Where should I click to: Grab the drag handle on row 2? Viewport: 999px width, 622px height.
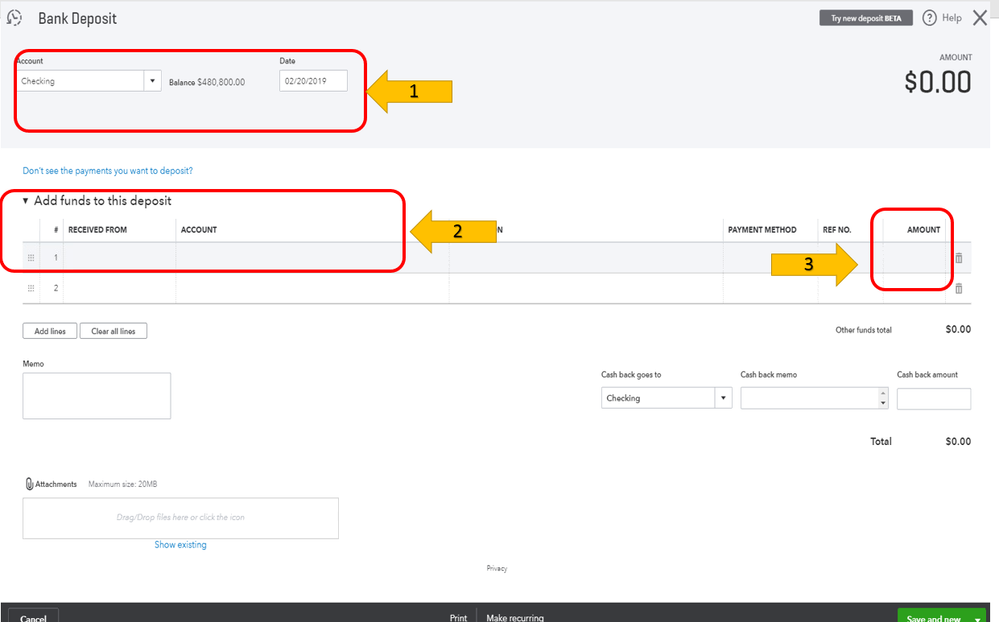[31, 288]
